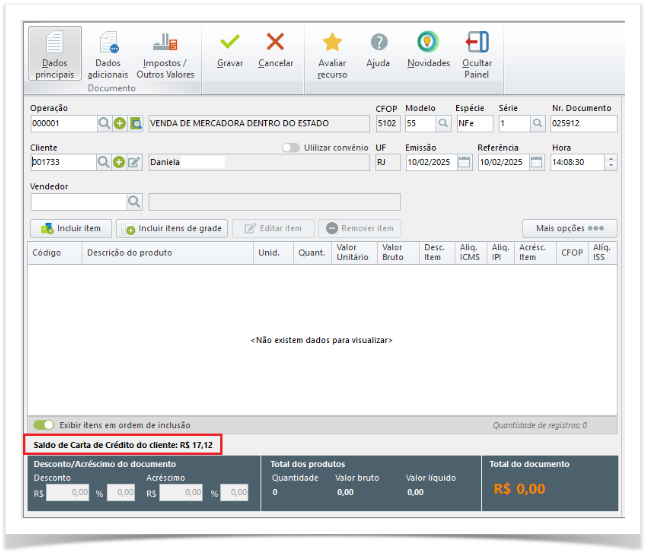Viewport: 649px width, 553px height.
Task: Search Vendedor with magnifier icon
Action: point(134,201)
